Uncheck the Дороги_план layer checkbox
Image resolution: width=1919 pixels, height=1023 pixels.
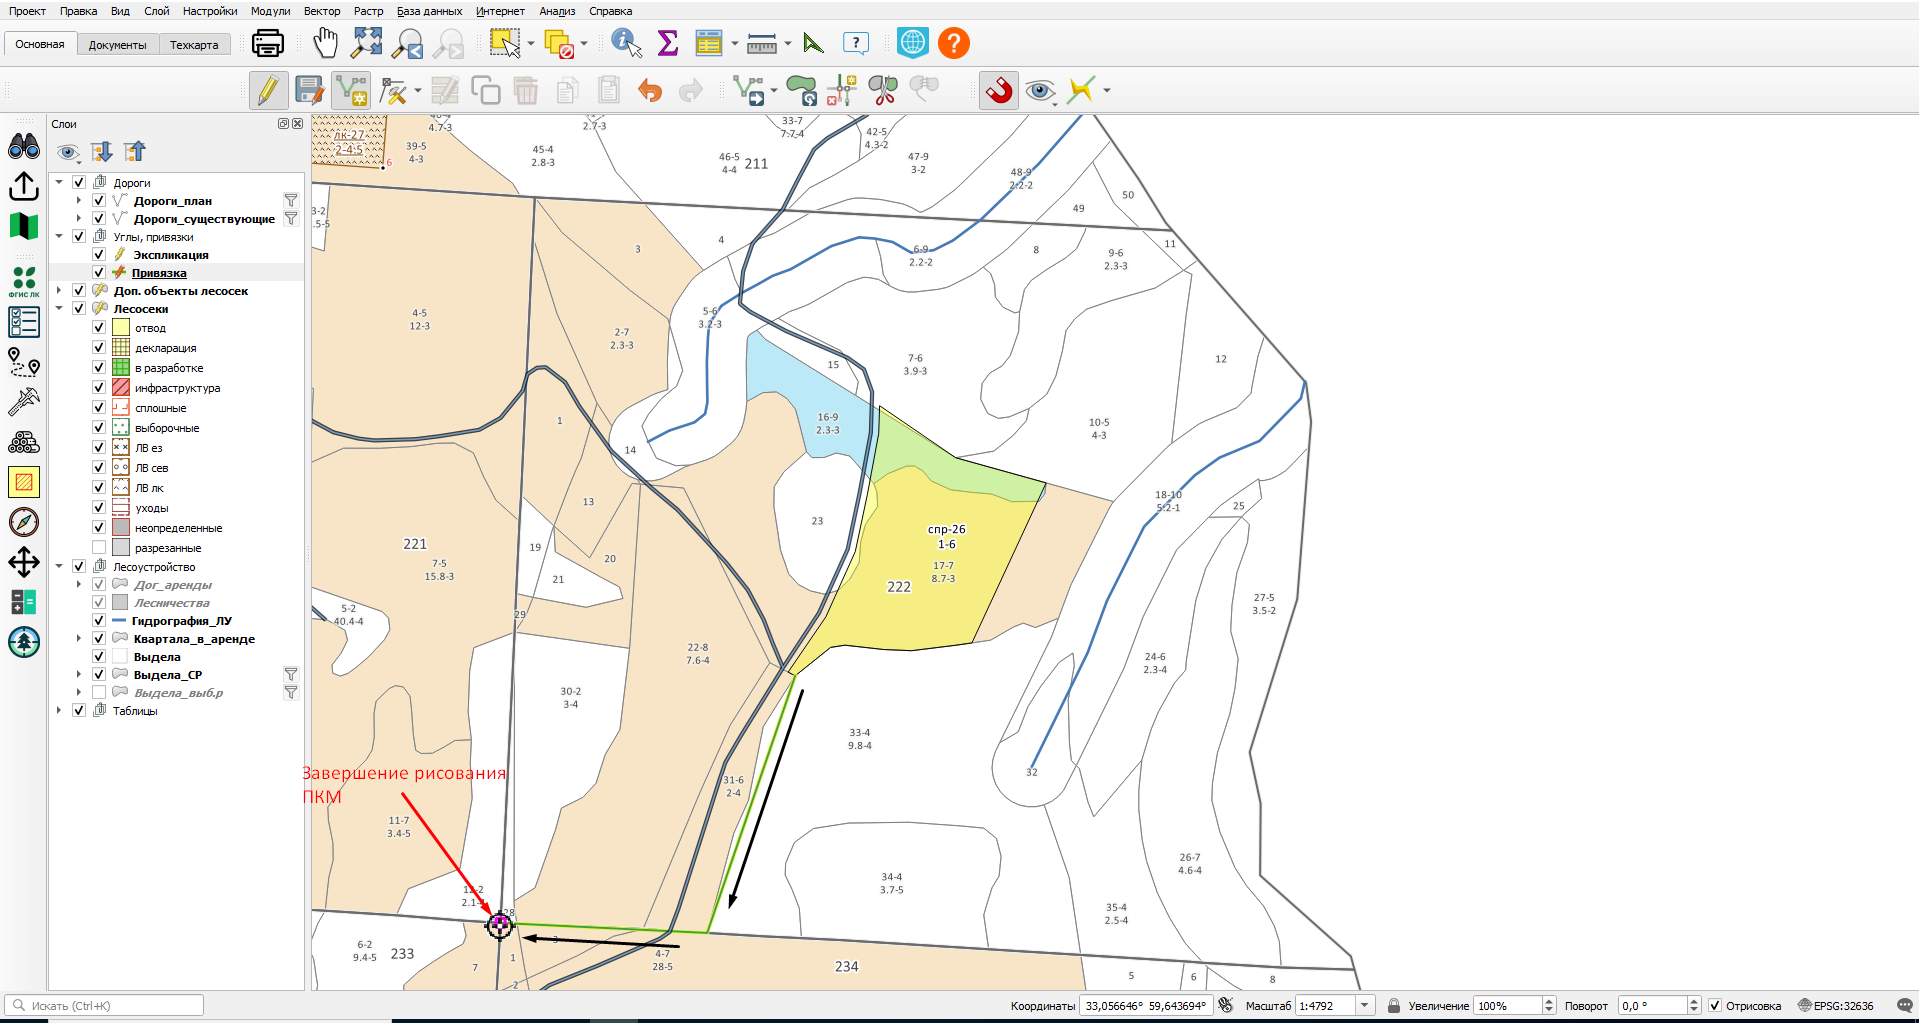[99, 200]
